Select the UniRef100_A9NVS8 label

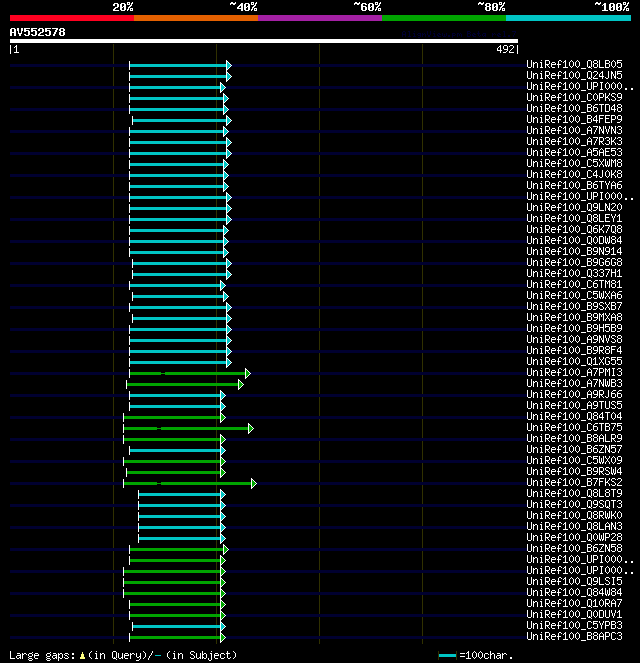[574, 339]
